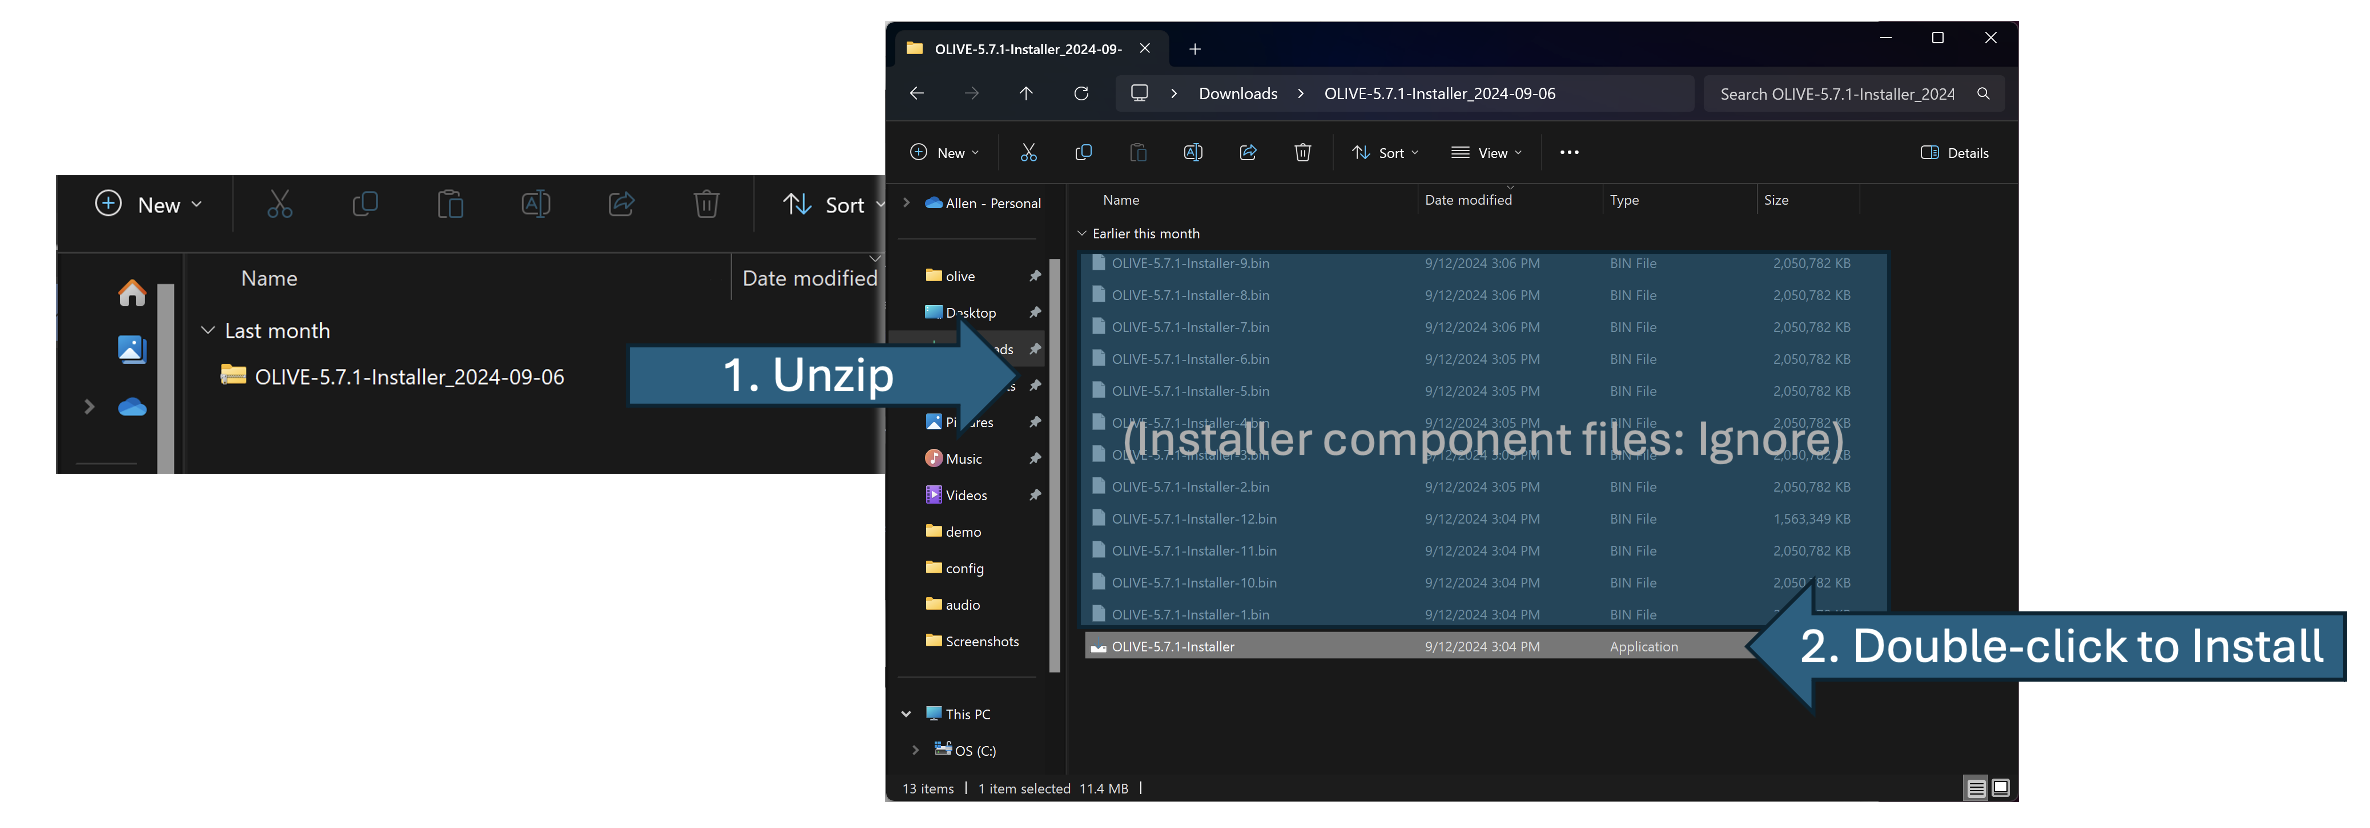Click Rename icon in left Explorer window
Screen dimensions: 2370x828
click(536, 204)
